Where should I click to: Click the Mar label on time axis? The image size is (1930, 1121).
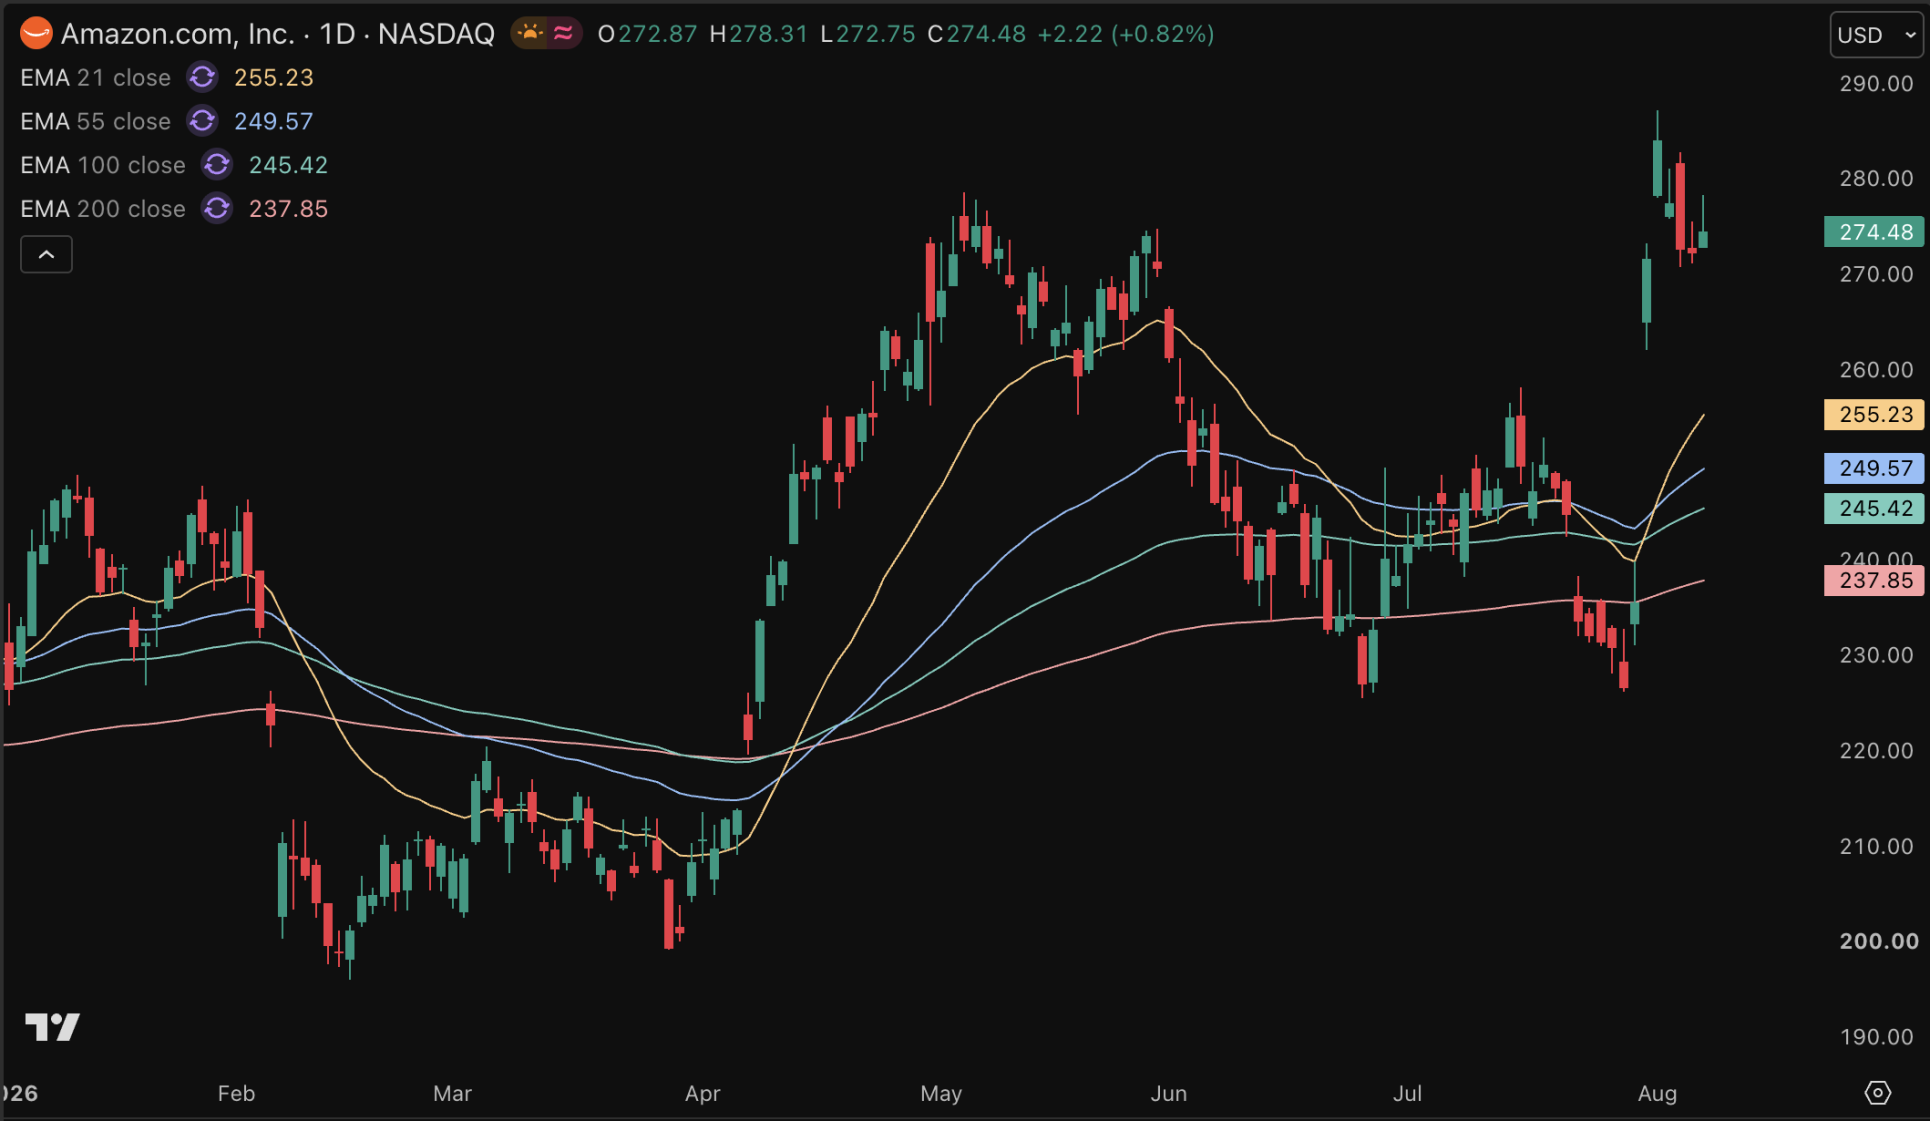pyautogui.click(x=452, y=1093)
